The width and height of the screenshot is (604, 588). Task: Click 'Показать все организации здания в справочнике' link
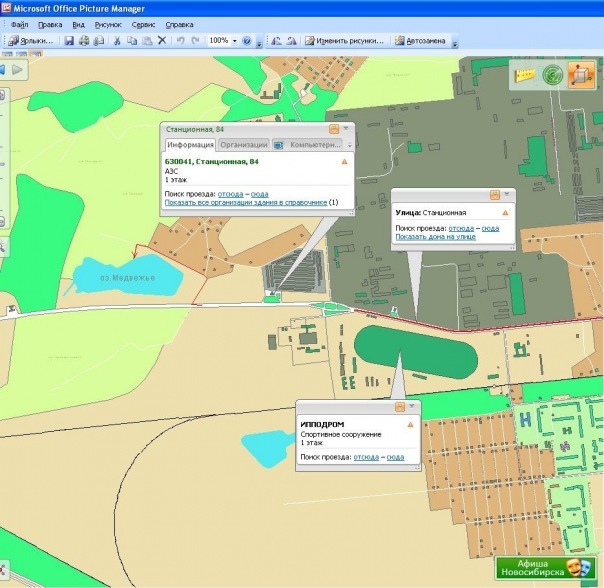coord(246,203)
